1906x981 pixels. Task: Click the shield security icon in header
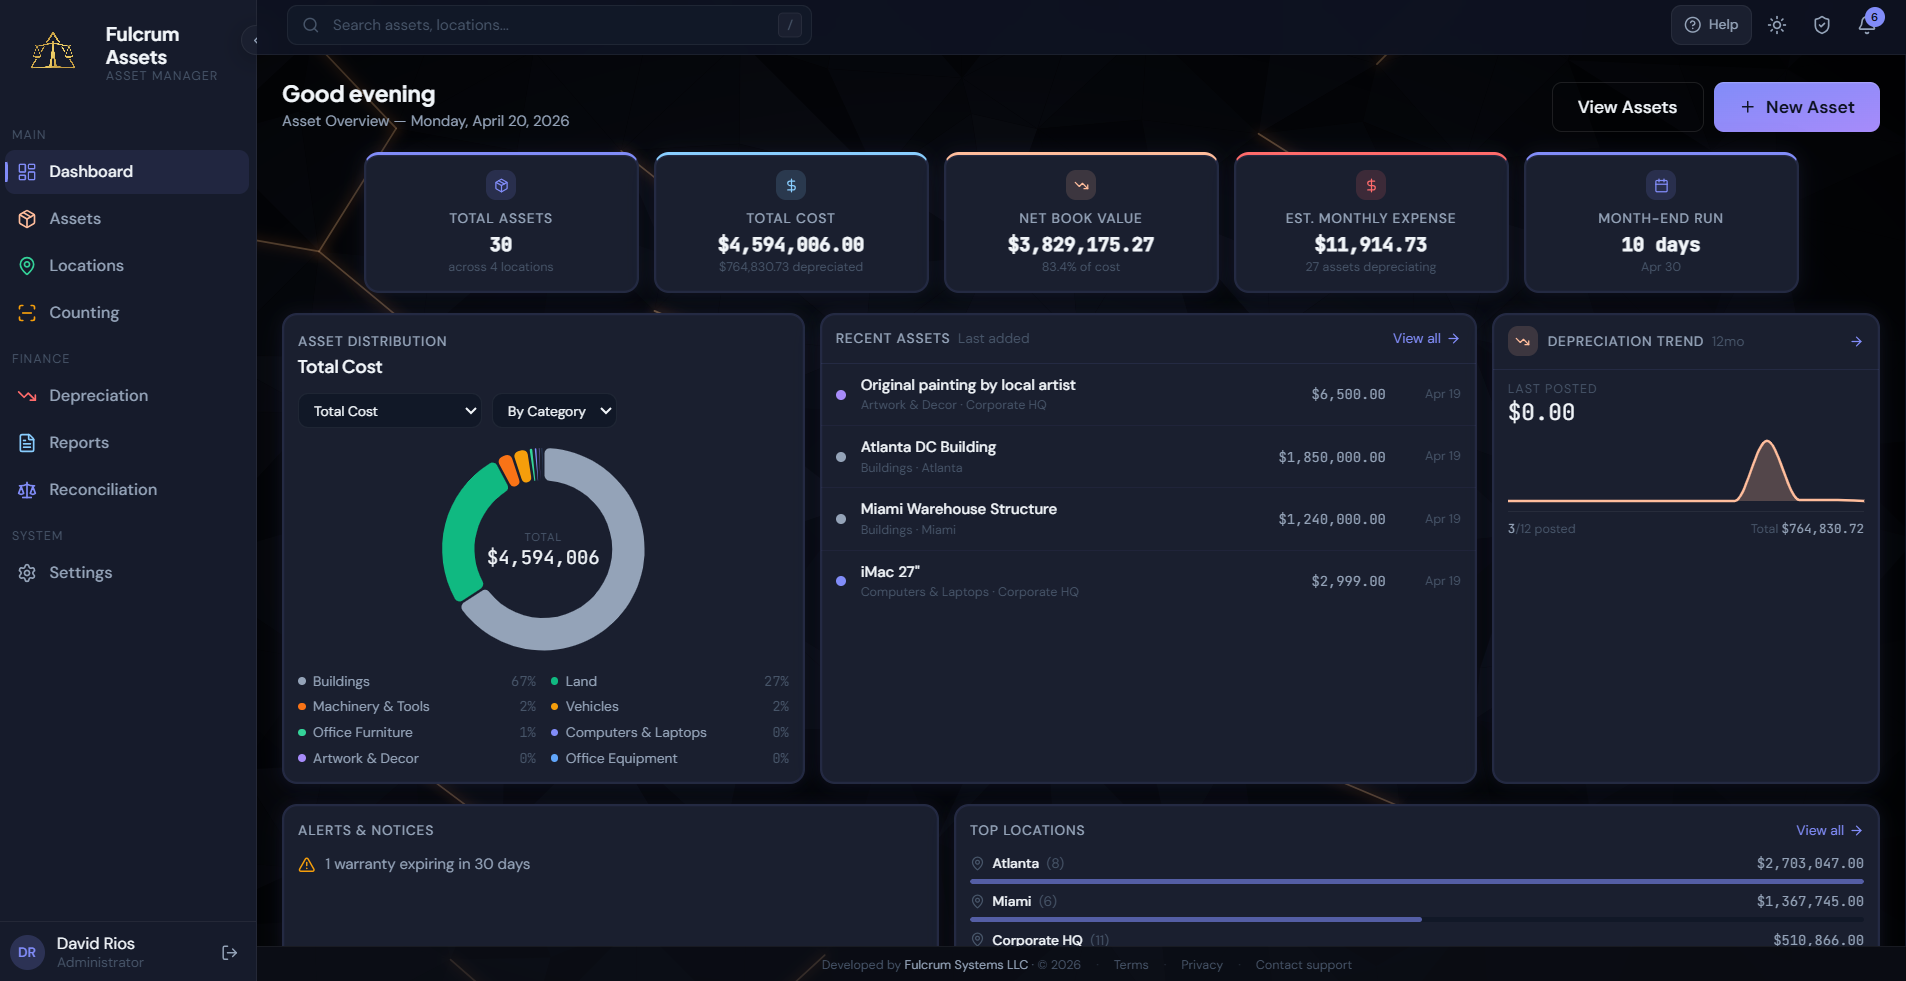[1821, 25]
